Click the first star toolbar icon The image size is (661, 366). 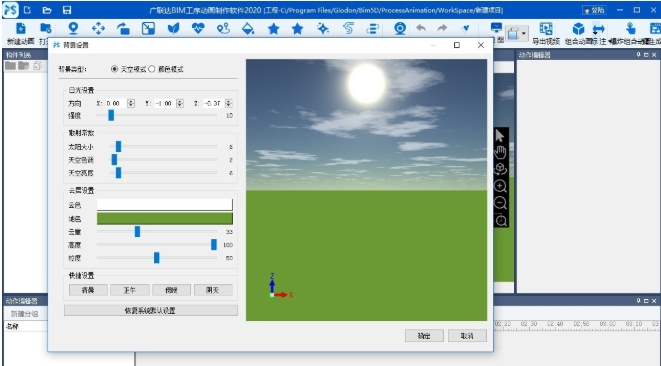274,29
